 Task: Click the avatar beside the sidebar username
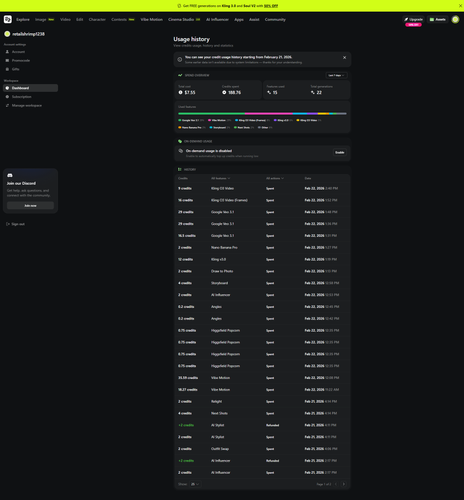[x=7, y=34]
